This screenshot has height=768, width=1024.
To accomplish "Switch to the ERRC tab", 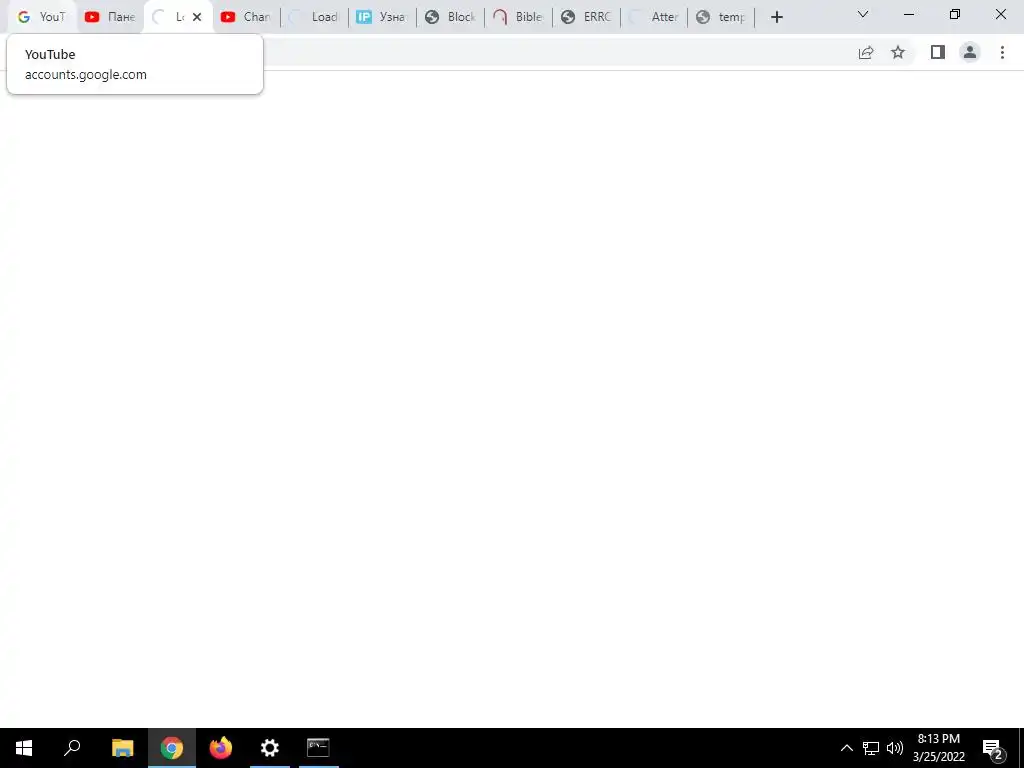I will 585,17.
